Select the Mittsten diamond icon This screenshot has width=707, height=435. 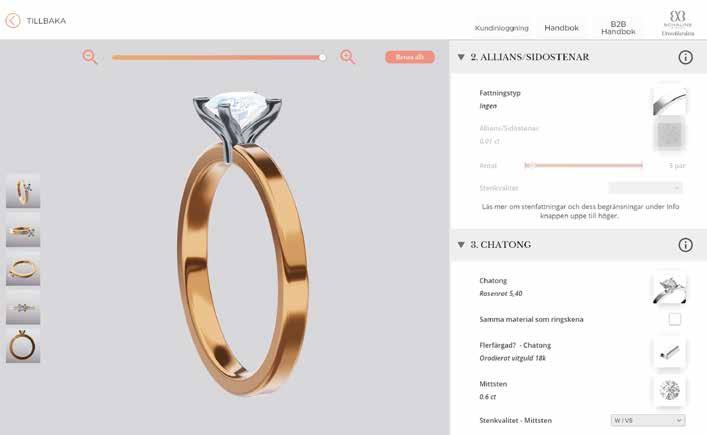(x=670, y=390)
